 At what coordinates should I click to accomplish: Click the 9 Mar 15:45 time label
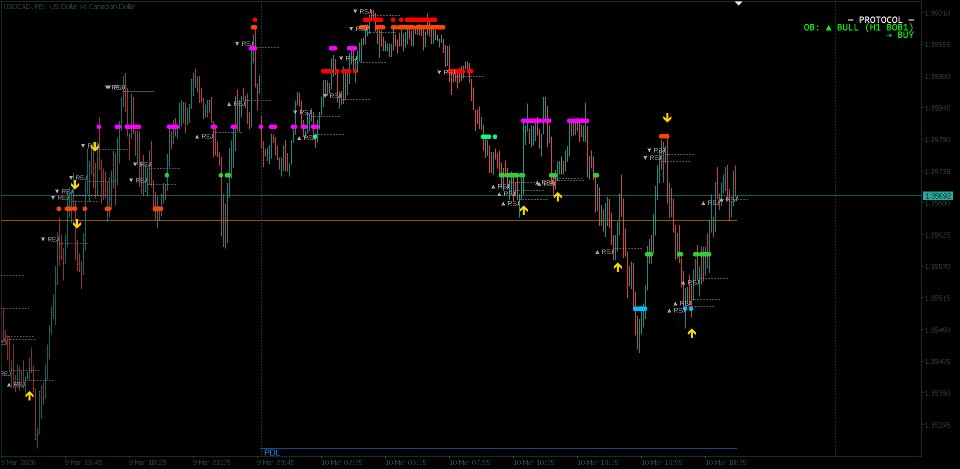click(x=84, y=462)
